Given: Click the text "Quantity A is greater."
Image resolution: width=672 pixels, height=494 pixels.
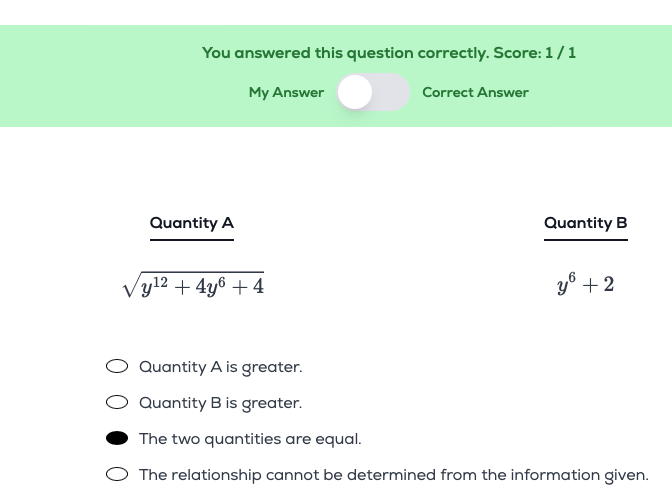Looking at the screenshot, I should (x=221, y=367).
